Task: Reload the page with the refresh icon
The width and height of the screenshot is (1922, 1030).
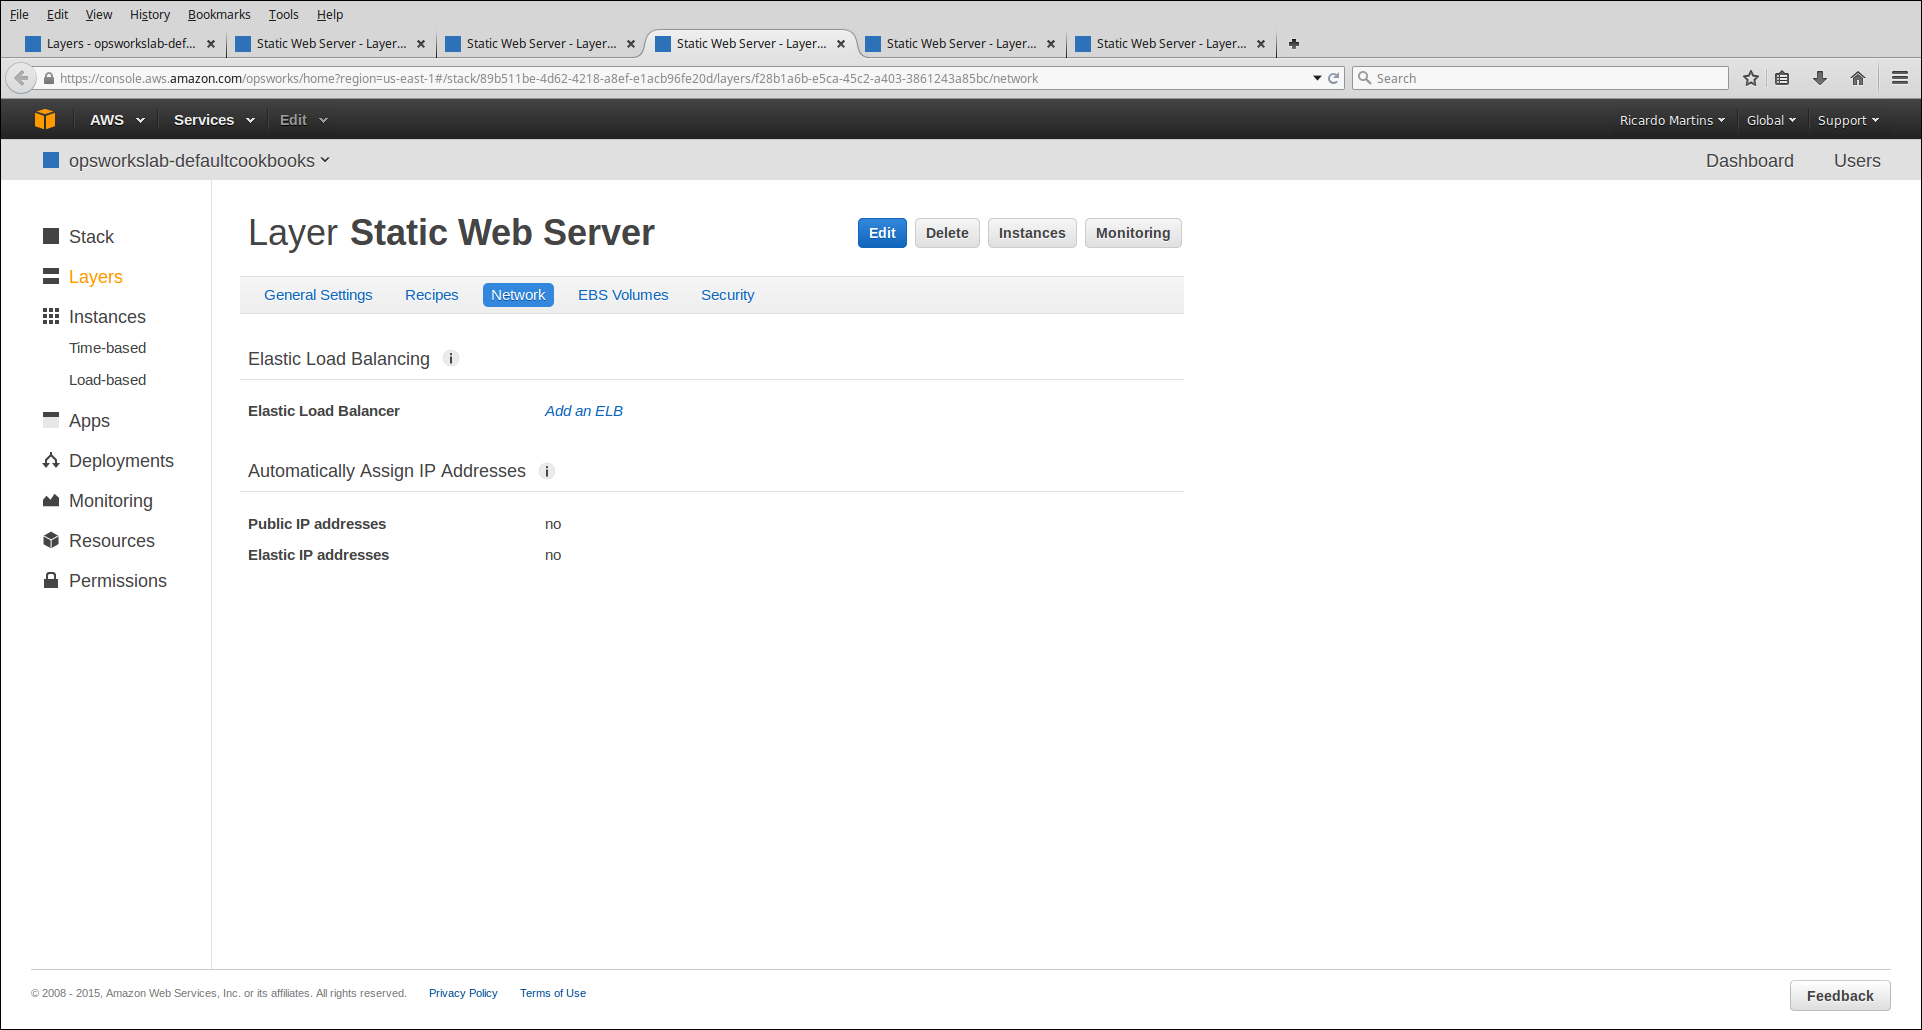Action: [x=1333, y=78]
